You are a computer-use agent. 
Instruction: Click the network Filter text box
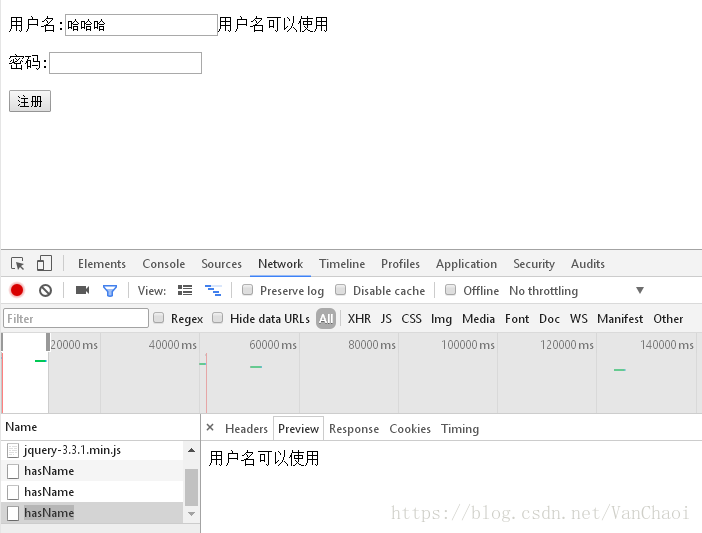pyautogui.click(x=76, y=318)
